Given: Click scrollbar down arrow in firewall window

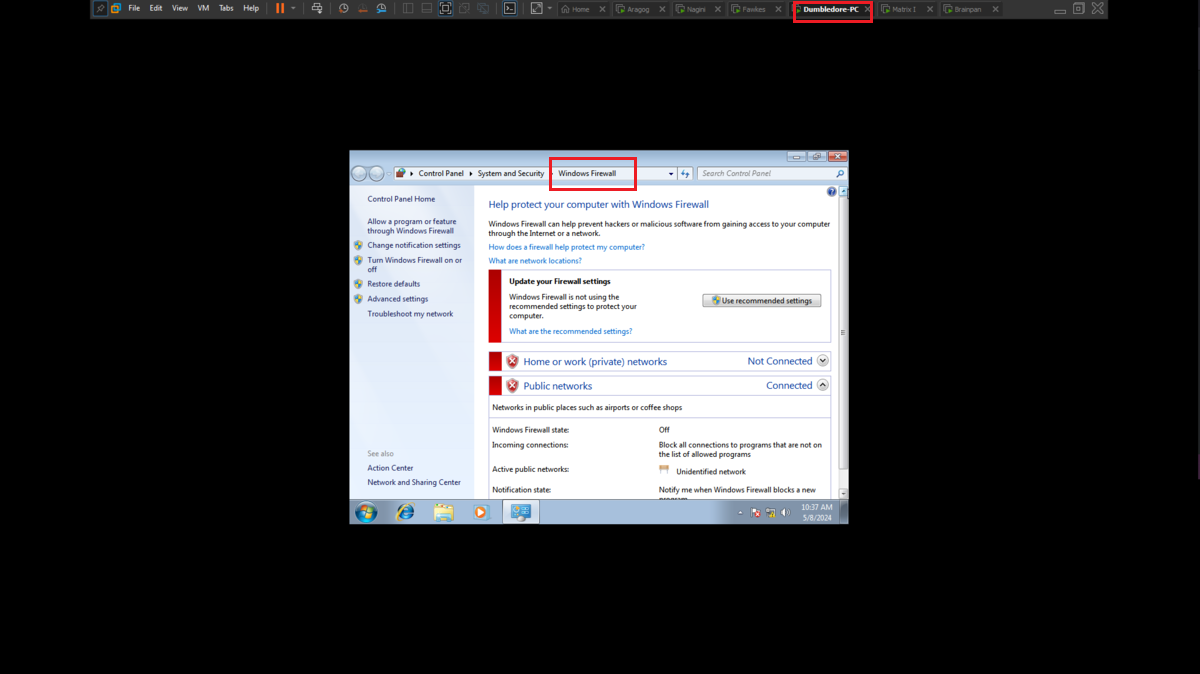Looking at the screenshot, I should (x=843, y=493).
